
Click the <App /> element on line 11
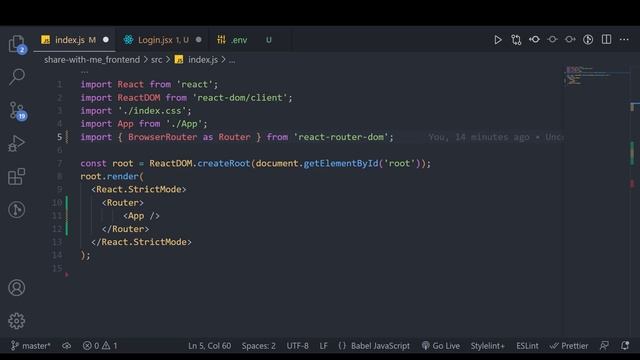pos(141,216)
